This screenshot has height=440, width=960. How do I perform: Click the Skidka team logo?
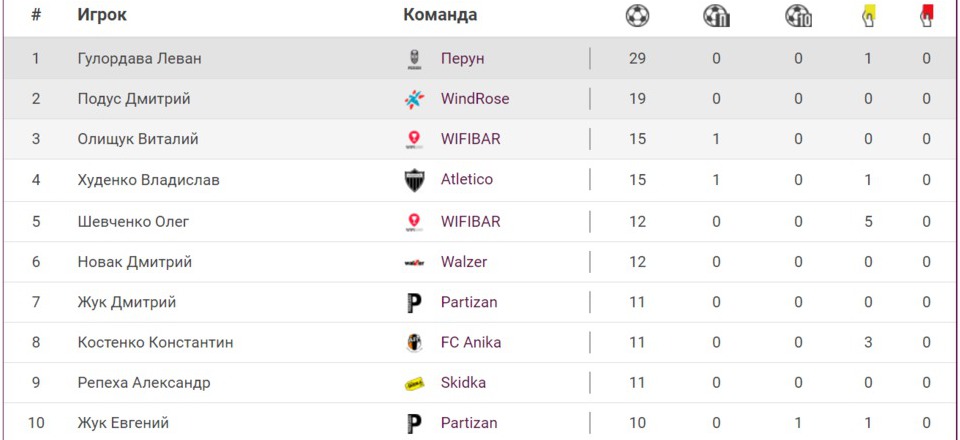[x=414, y=383]
